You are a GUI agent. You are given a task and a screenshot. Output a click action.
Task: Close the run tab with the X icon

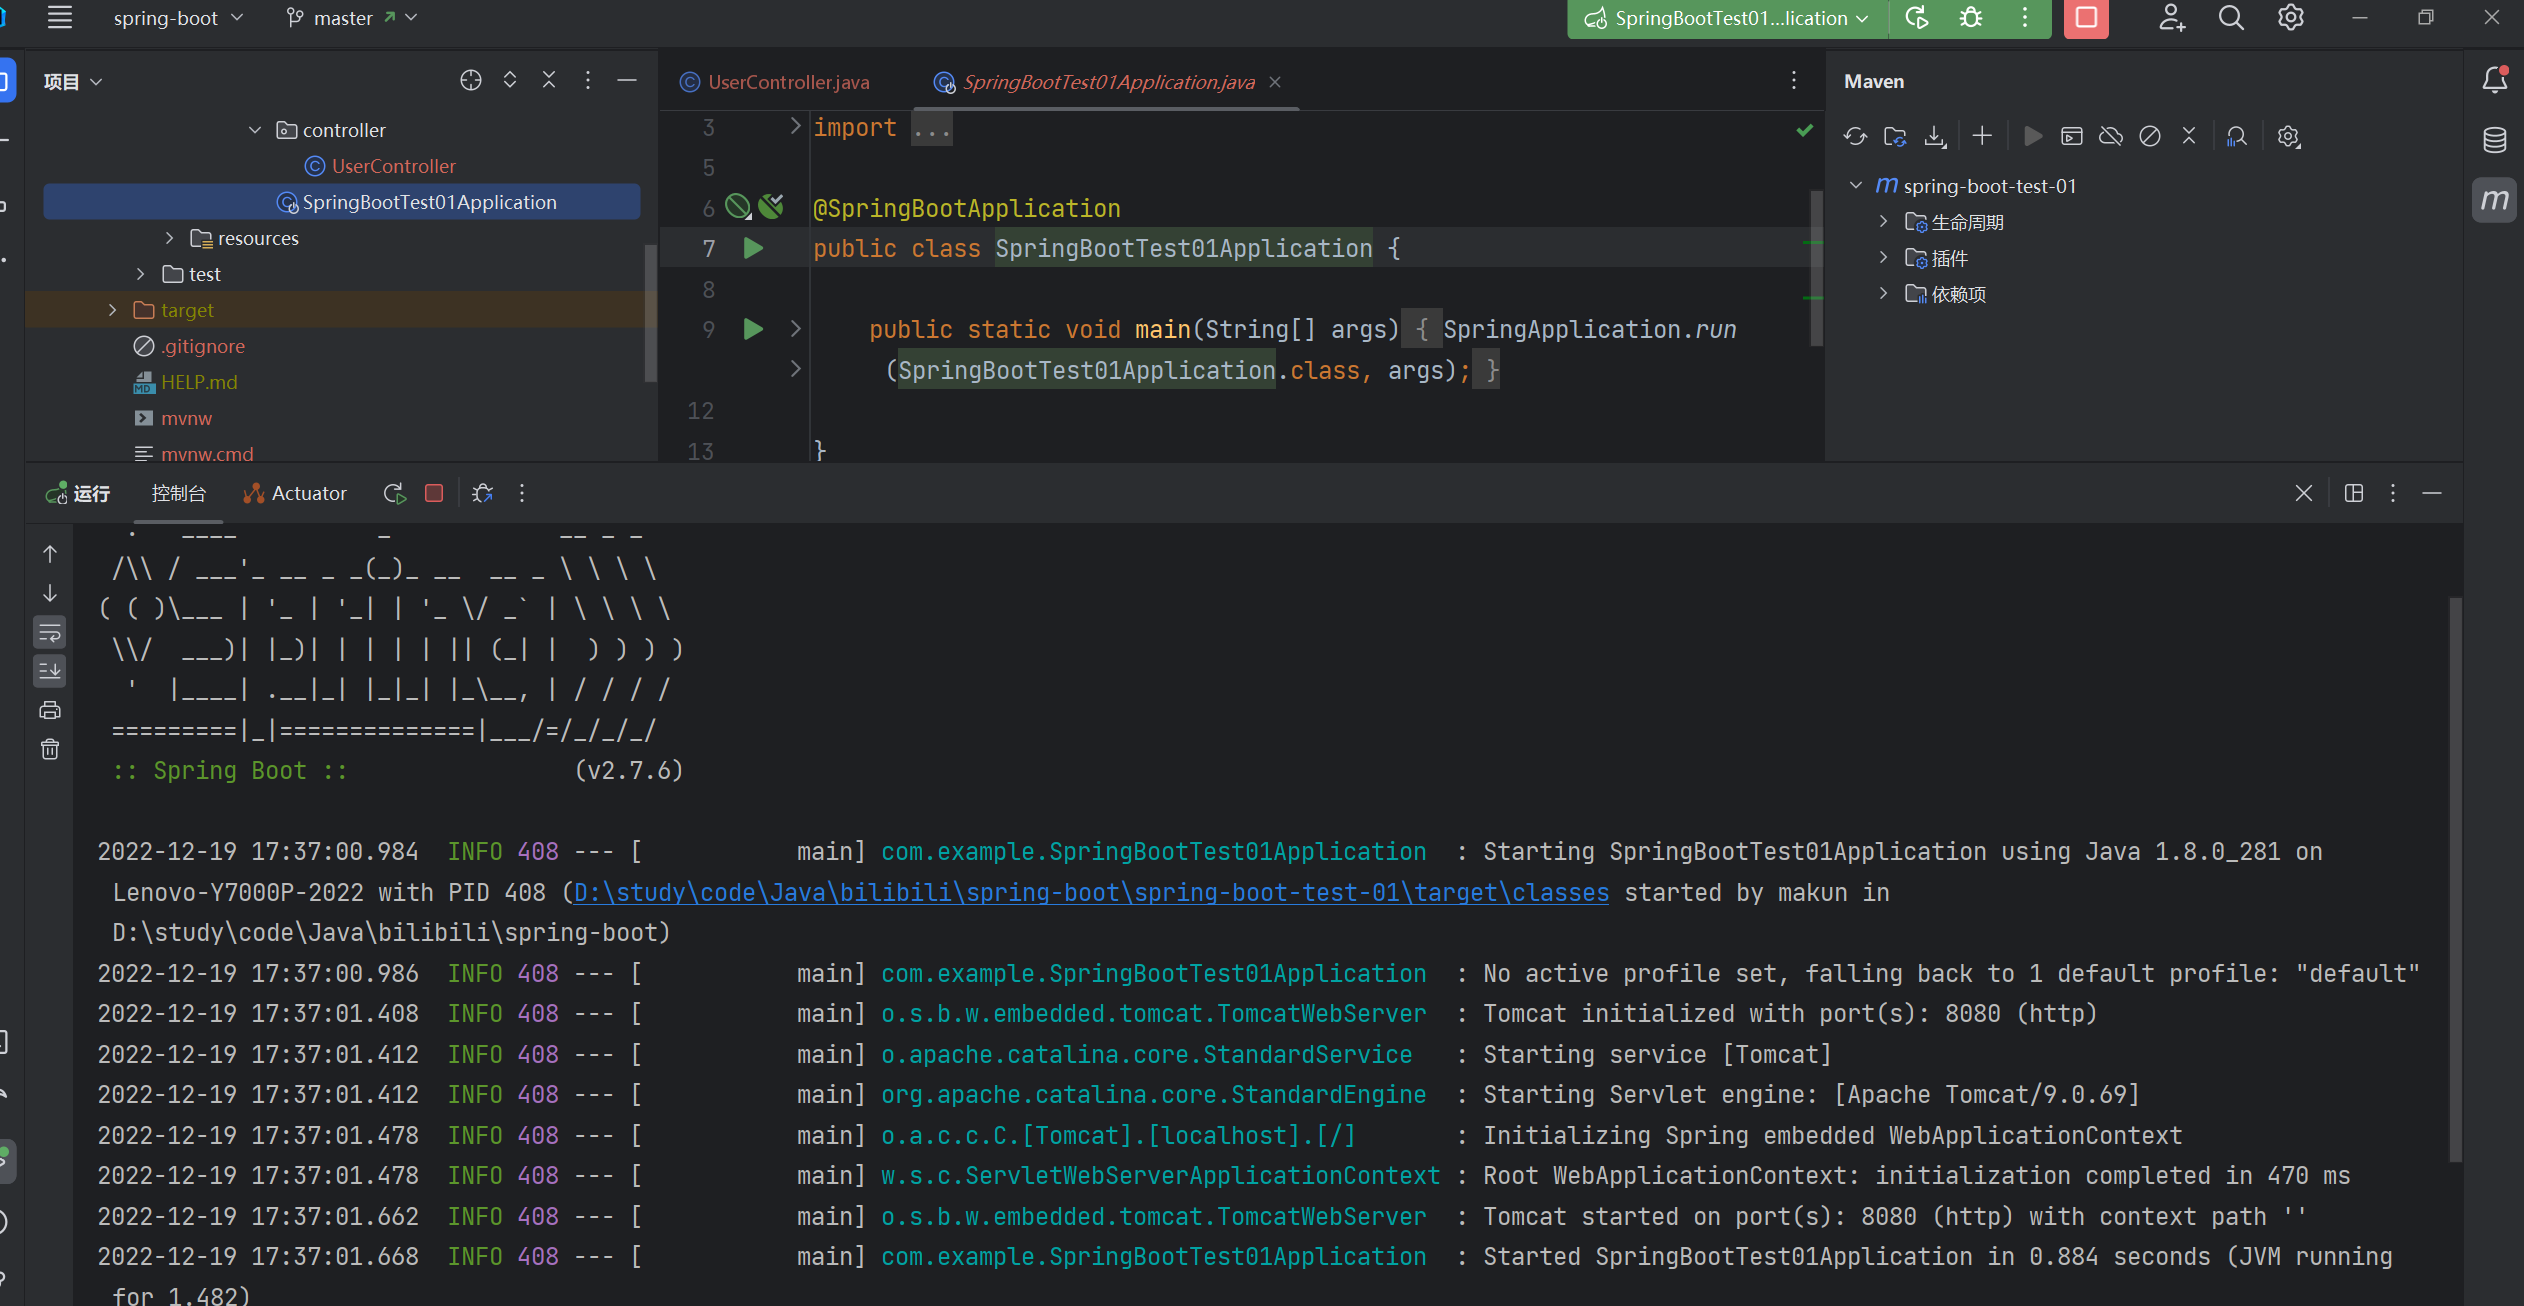click(x=2304, y=493)
